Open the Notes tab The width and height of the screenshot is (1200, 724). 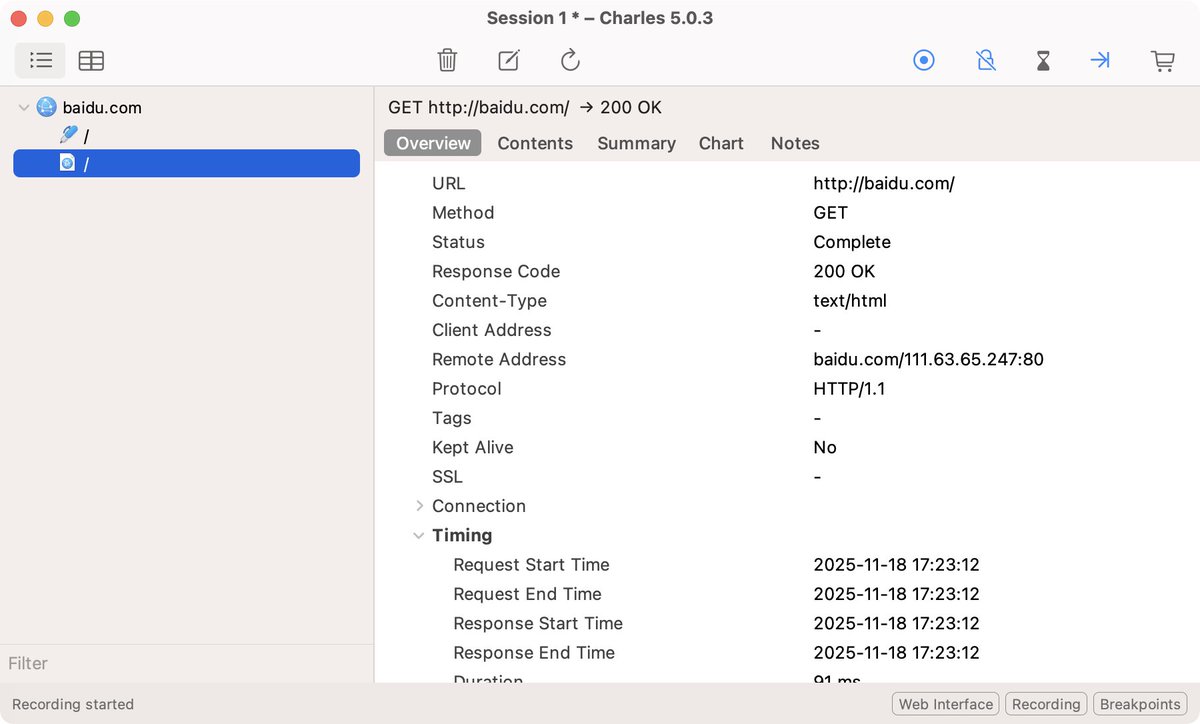(x=795, y=143)
